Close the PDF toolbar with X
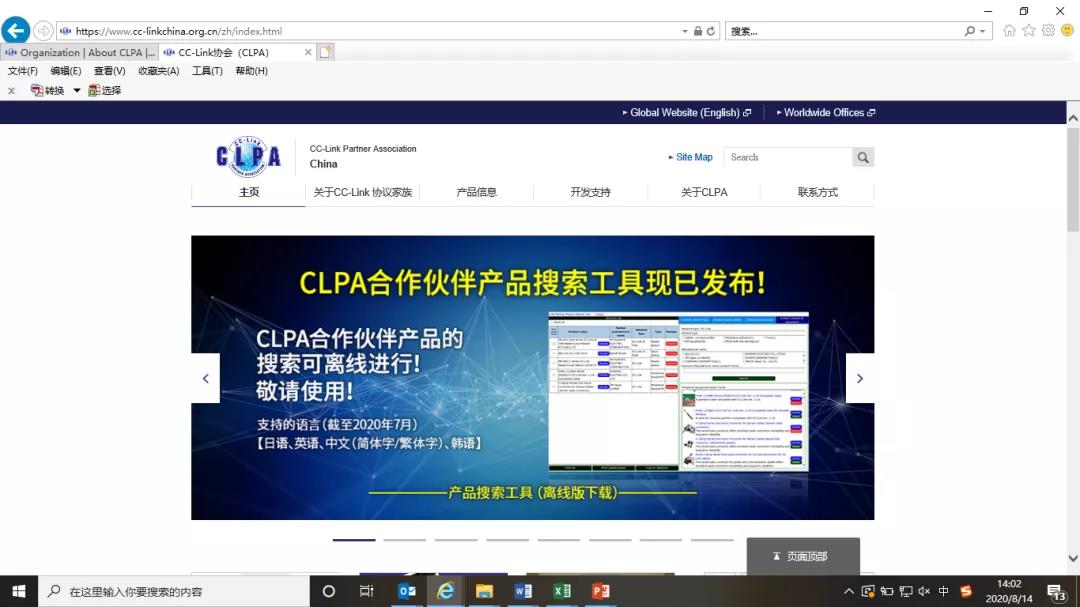Image resolution: width=1080 pixels, height=607 pixels. point(11,90)
